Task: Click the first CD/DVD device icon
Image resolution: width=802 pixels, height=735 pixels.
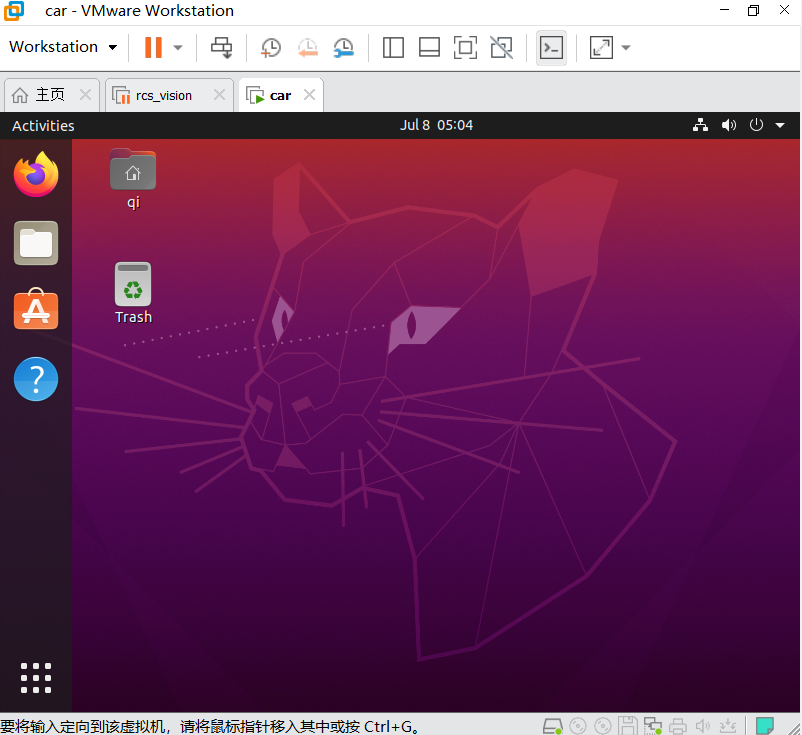Action: (x=578, y=726)
